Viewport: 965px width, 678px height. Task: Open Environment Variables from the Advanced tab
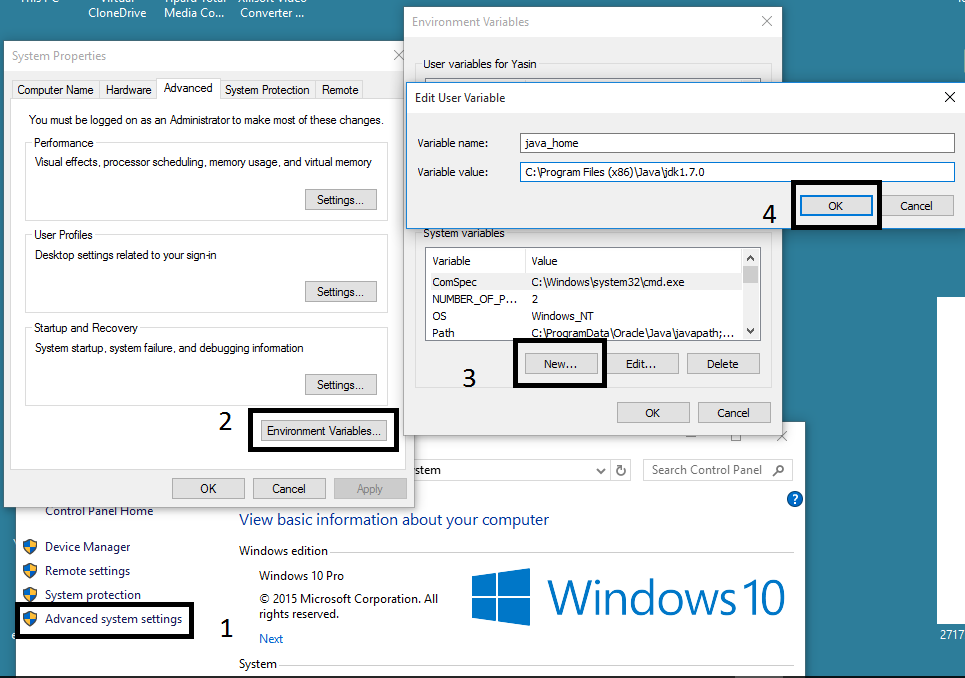click(324, 431)
